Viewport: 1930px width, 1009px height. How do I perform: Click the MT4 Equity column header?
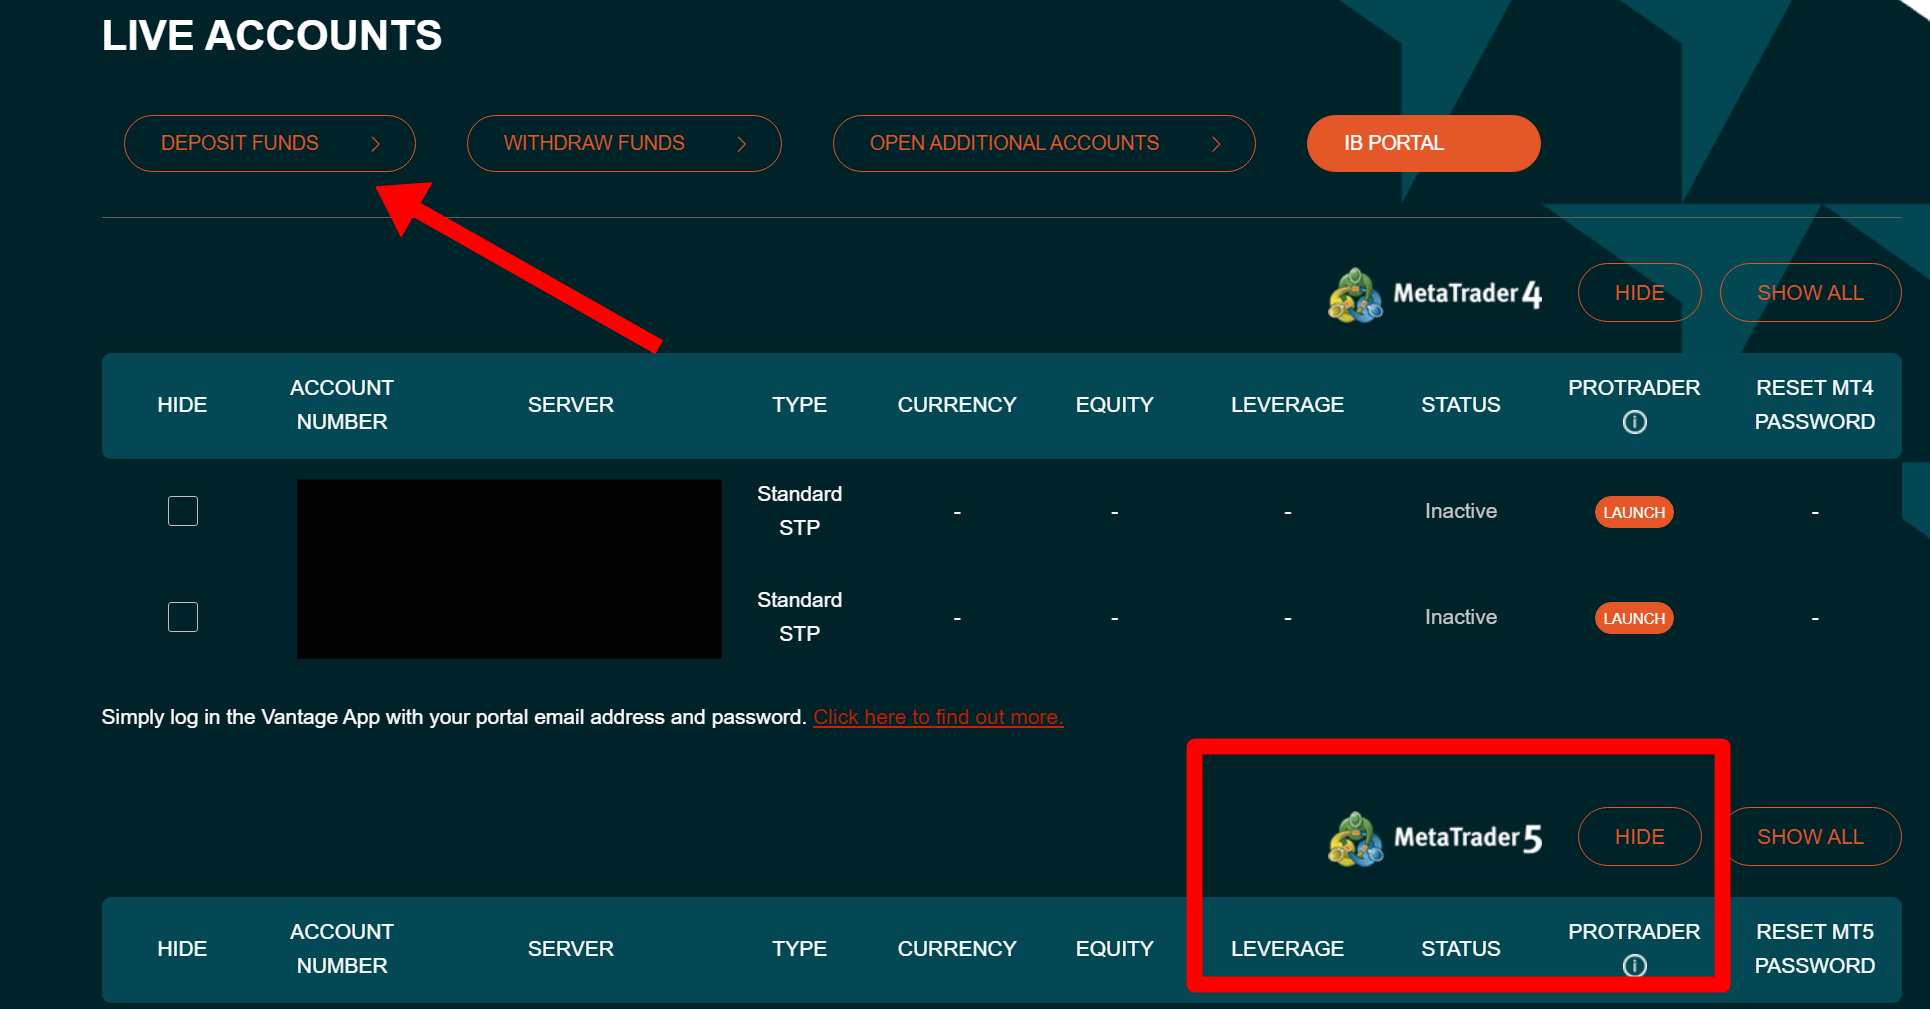pyautogui.click(x=1114, y=405)
